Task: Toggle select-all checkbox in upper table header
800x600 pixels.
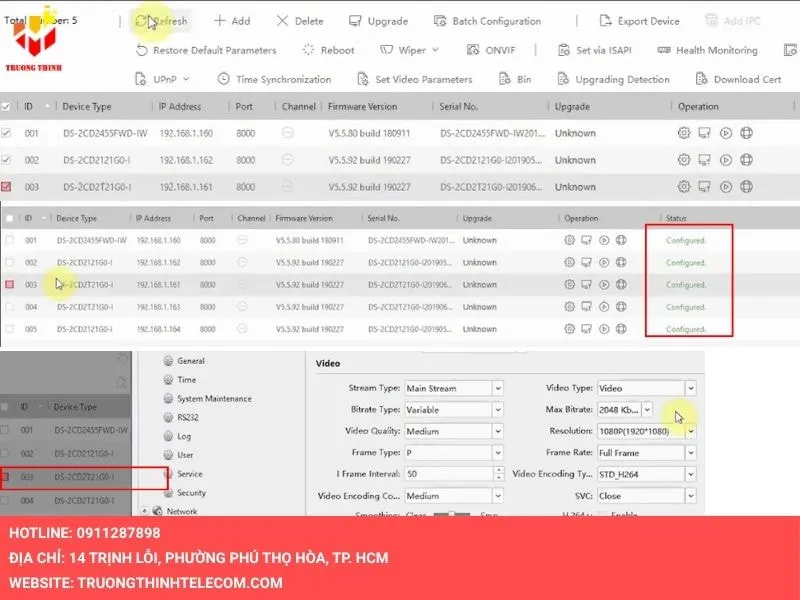Action: [x=7, y=106]
